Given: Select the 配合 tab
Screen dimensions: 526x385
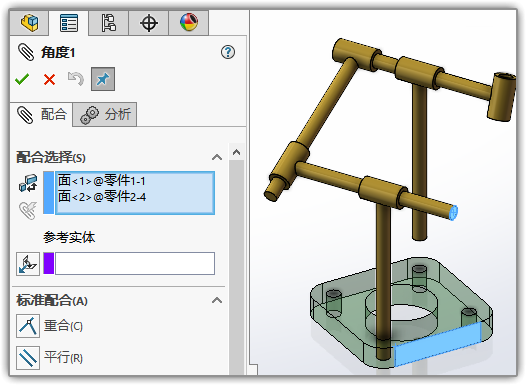Looking at the screenshot, I should click(42, 115).
